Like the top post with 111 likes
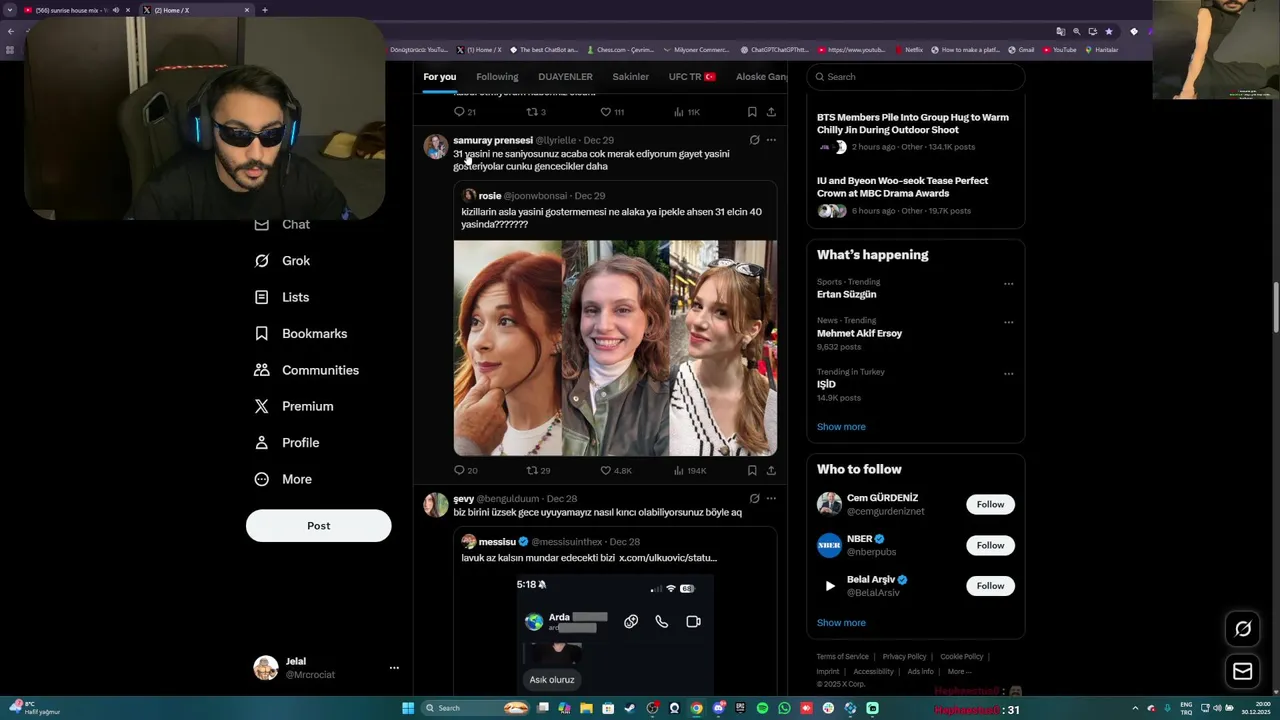Screen dimensions: 1280x720 pos(612,112)
